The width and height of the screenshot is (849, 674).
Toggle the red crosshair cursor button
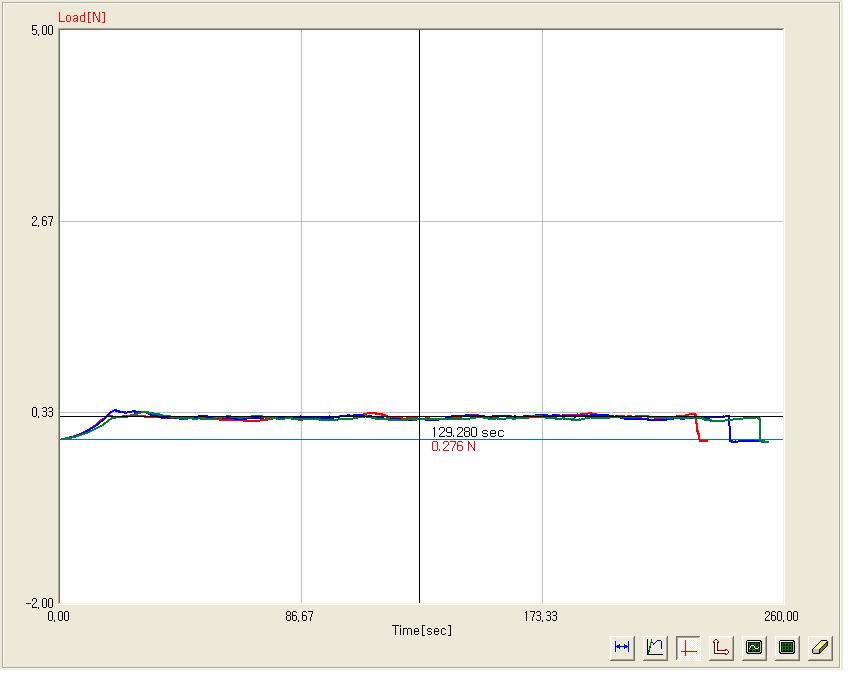pyautogui.click(x=688, y=647)
